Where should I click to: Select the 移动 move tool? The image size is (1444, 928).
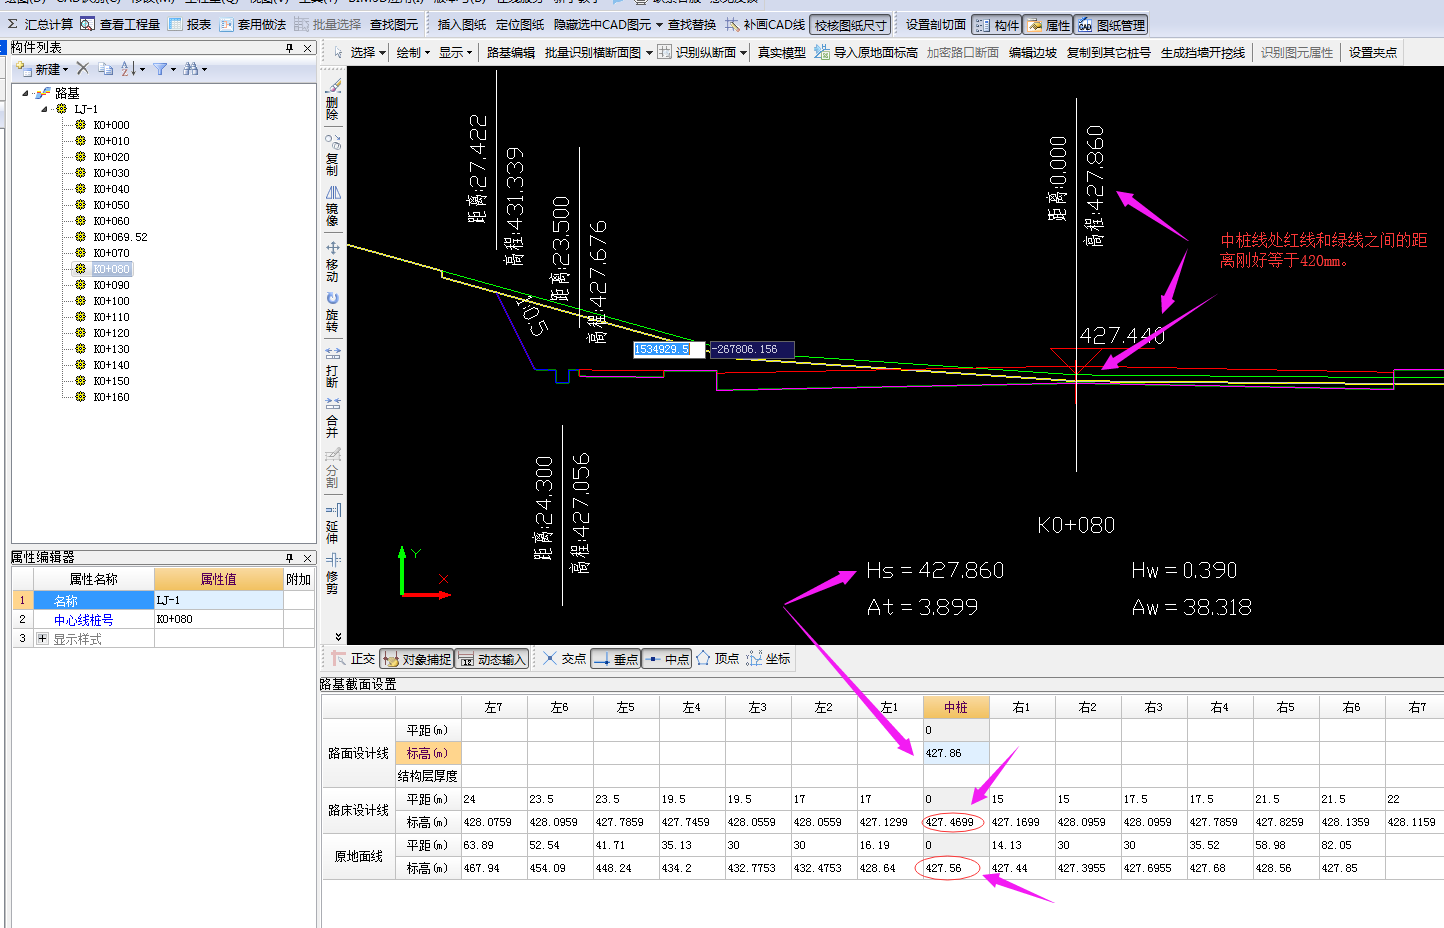pos(333,261)
